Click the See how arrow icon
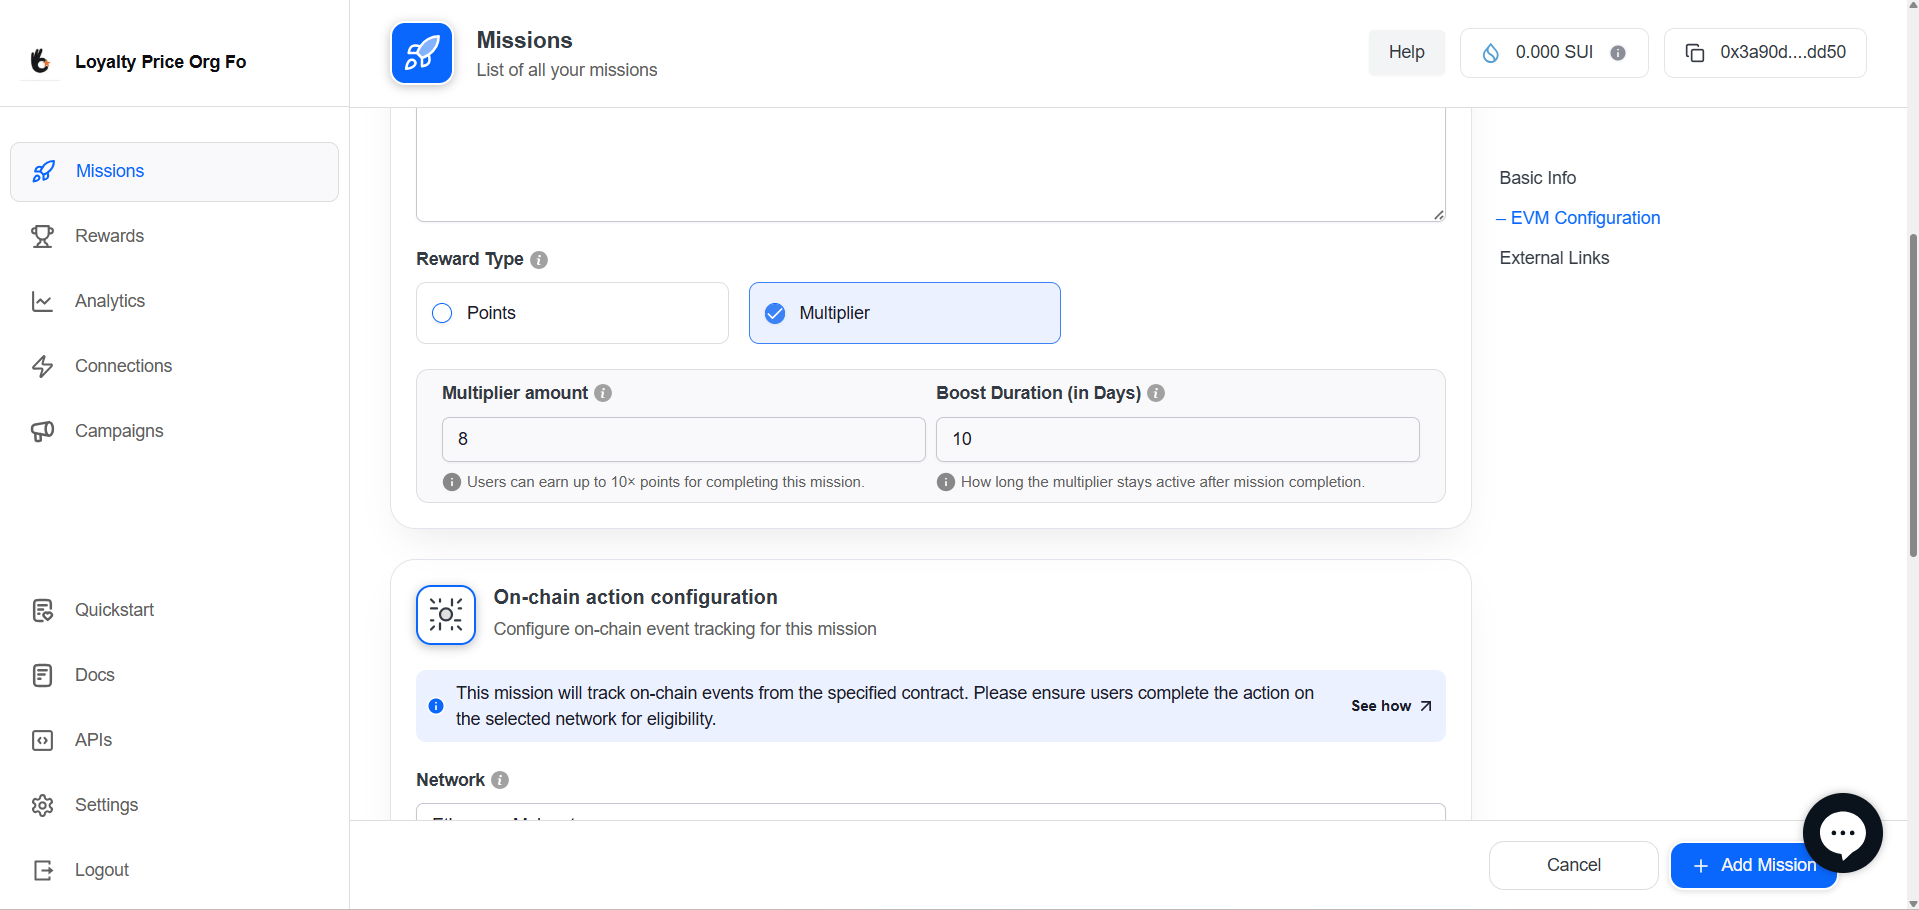Image resolution: width=1919 pixels, height=910 pixels. (x=1426, y=706)
